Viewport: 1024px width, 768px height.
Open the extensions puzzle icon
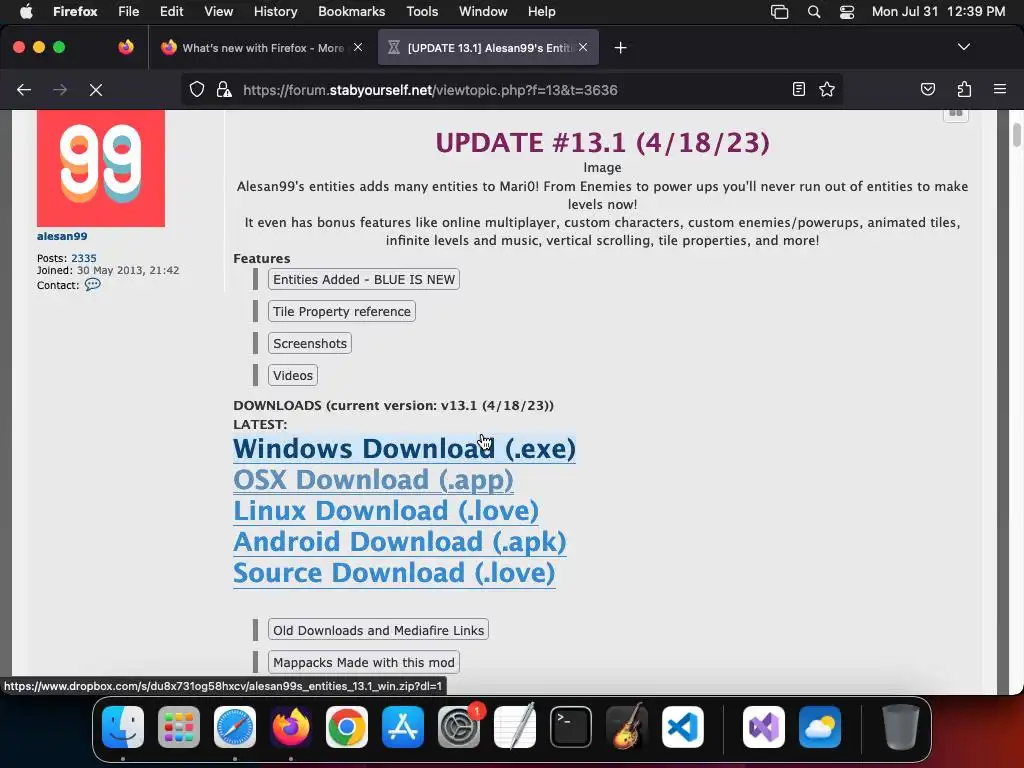pos(964,89)
